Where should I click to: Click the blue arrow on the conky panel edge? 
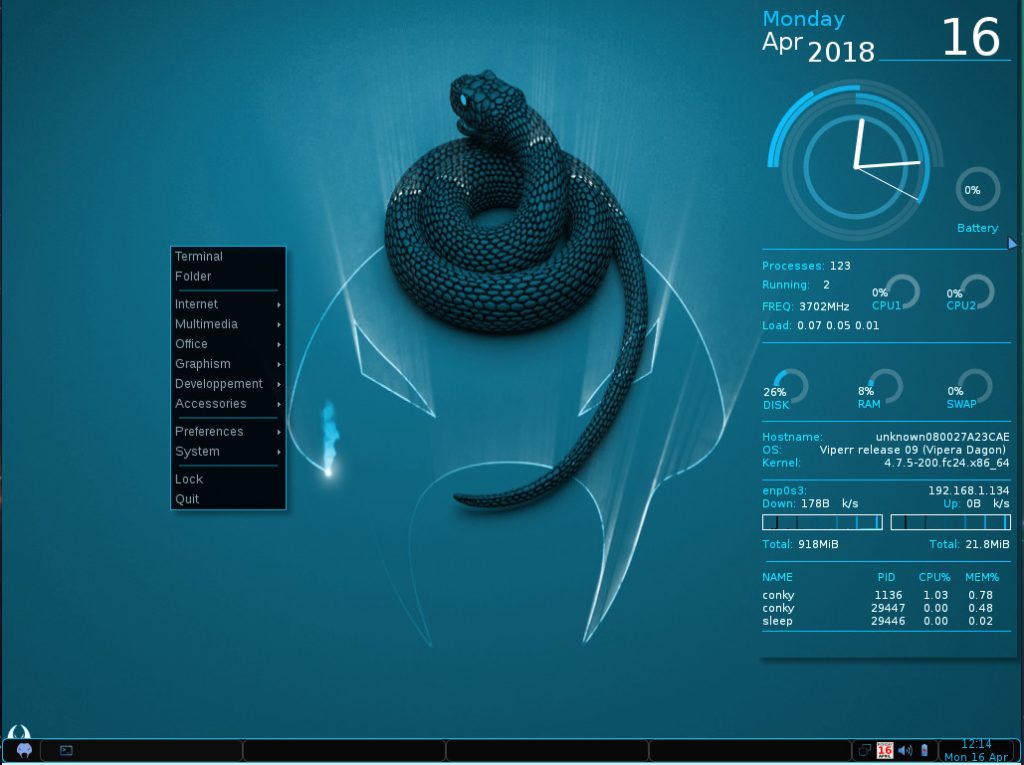(x=1012, y=243)
